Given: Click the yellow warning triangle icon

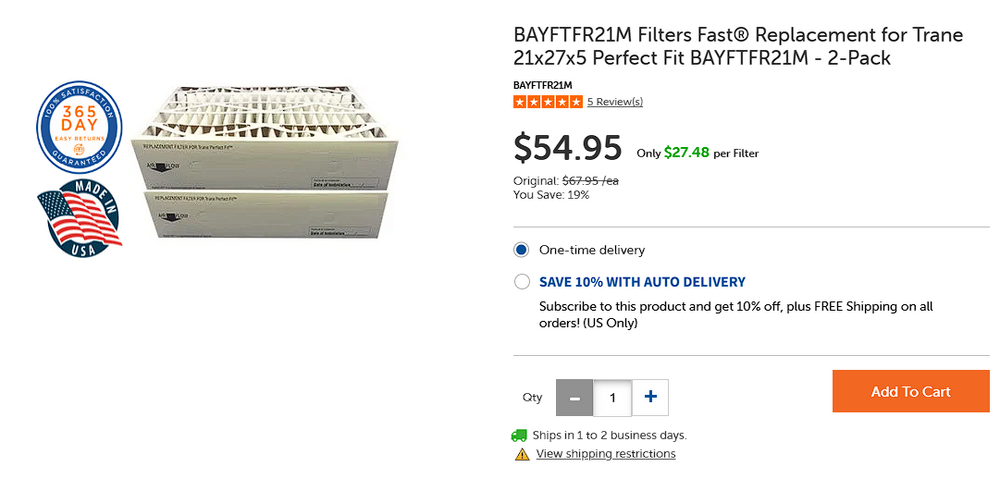Looking at the screenshot, I should (522, 454).
